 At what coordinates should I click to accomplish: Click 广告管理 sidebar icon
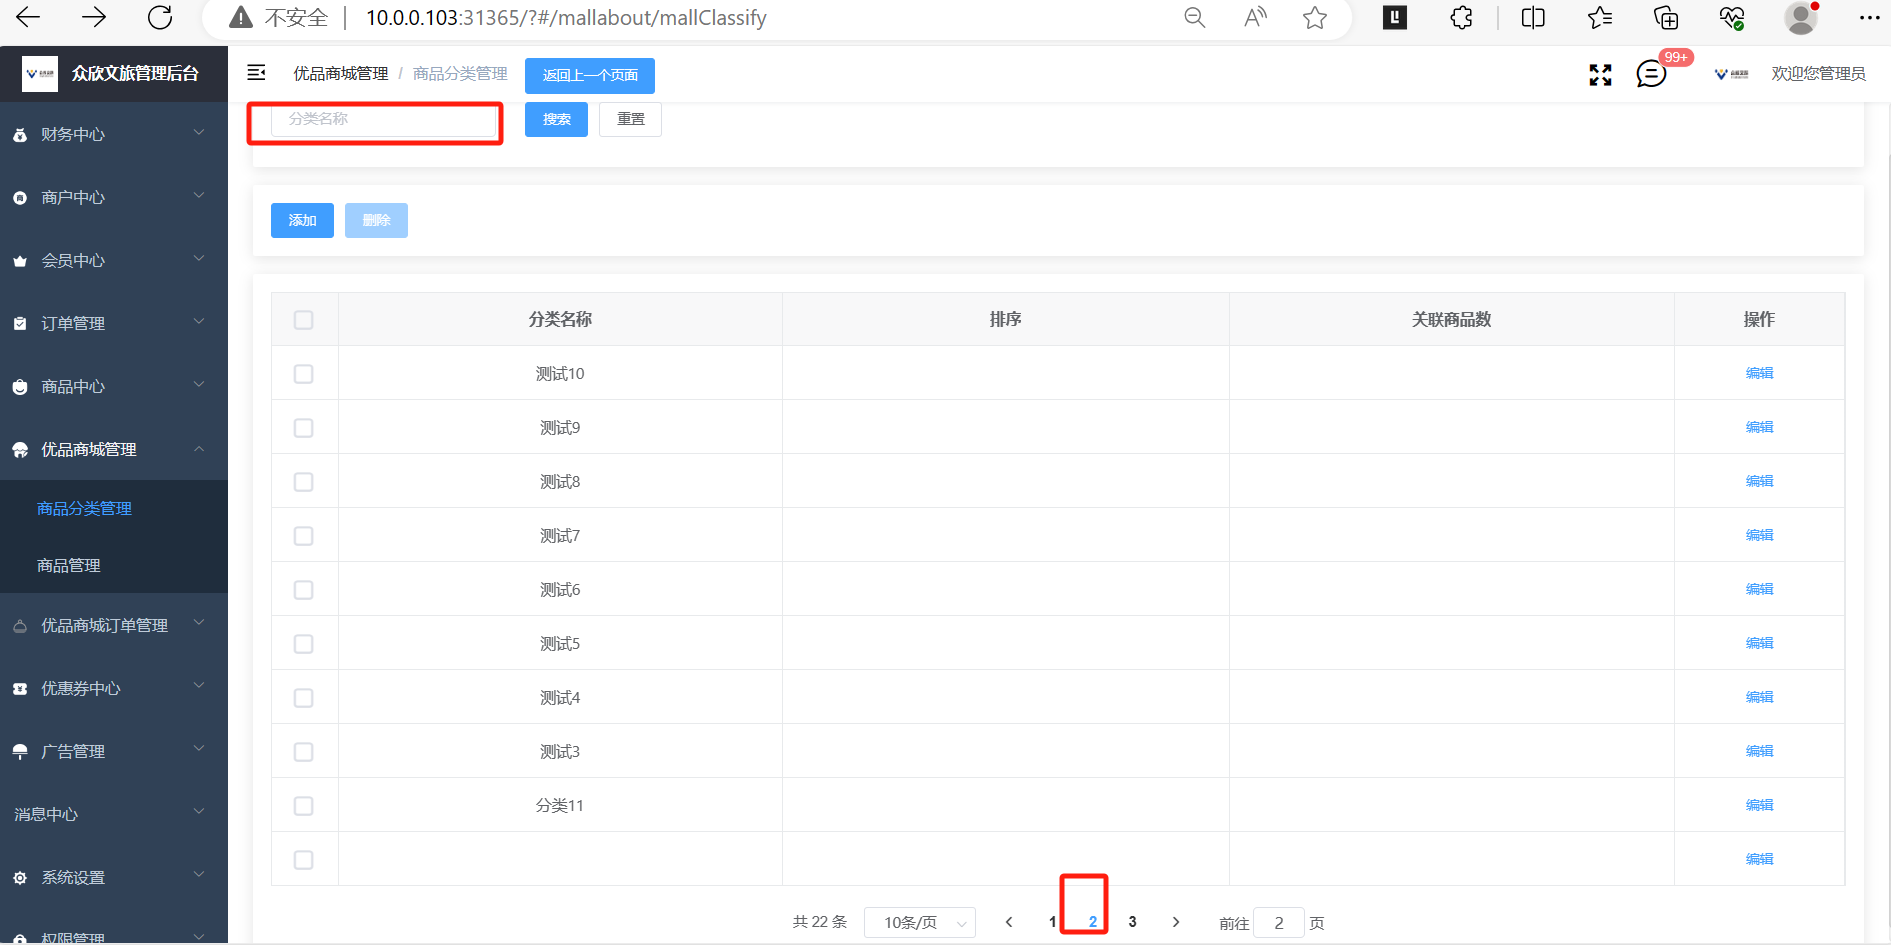(20, 752)
